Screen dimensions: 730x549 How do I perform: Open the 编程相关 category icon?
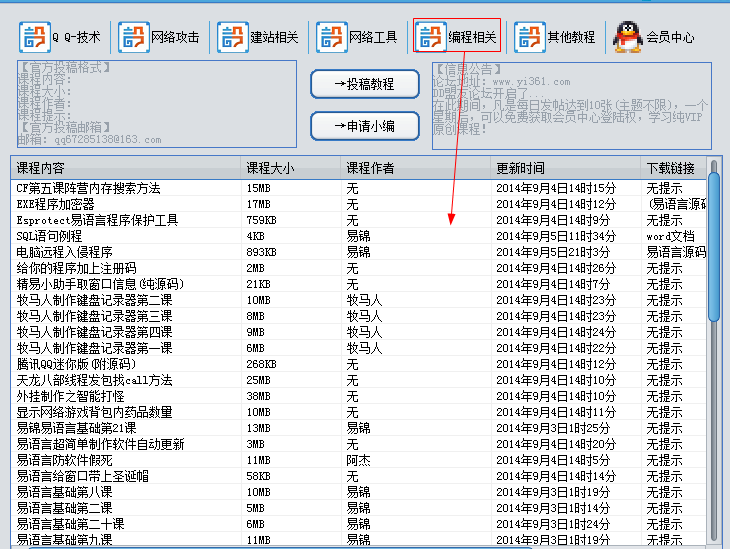[431, 37]
